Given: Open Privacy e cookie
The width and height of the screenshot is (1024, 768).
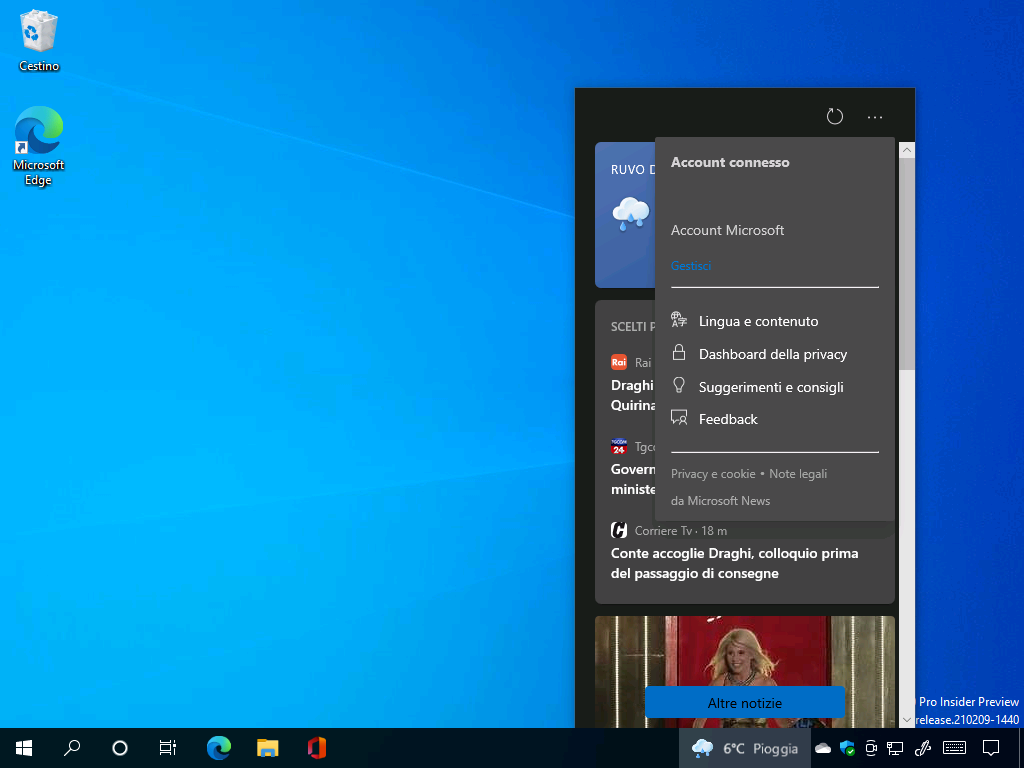Looking at the screenshot, I should pyautogui.click(x=713, y=473).
